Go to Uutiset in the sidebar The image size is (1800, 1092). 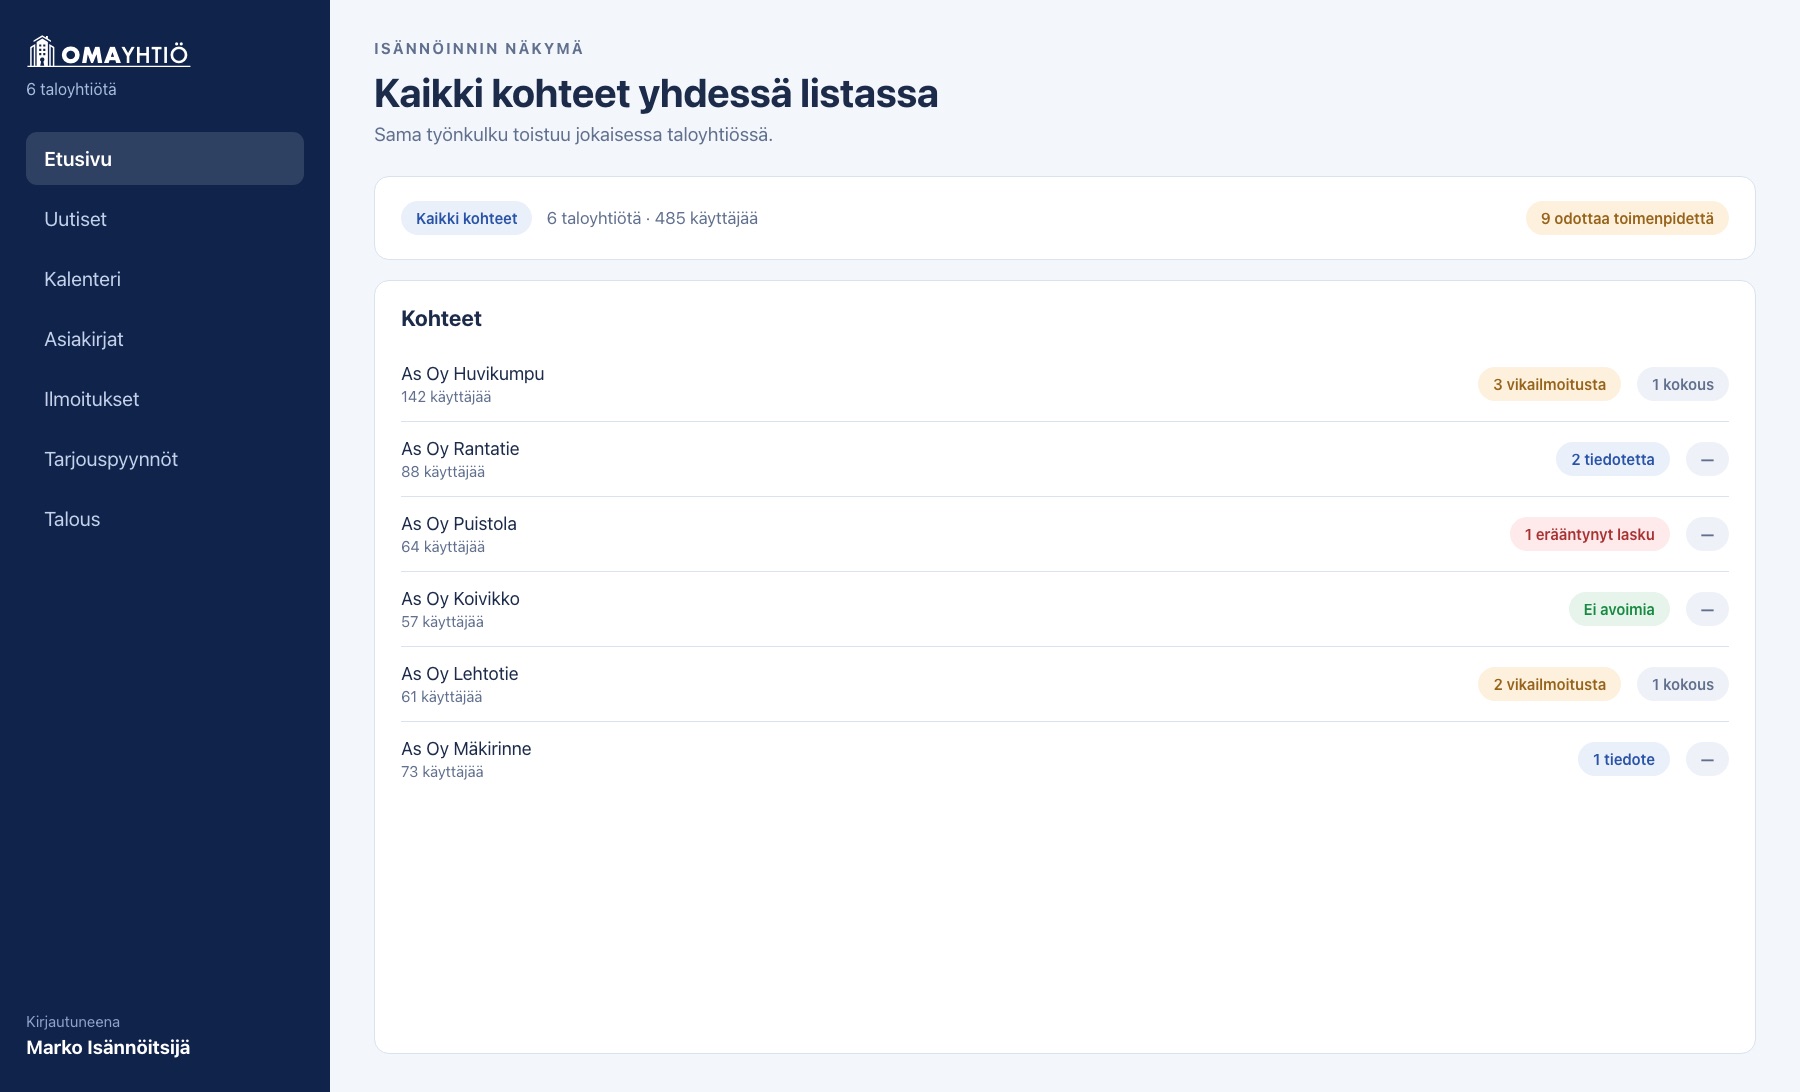(x=165, y=218)
